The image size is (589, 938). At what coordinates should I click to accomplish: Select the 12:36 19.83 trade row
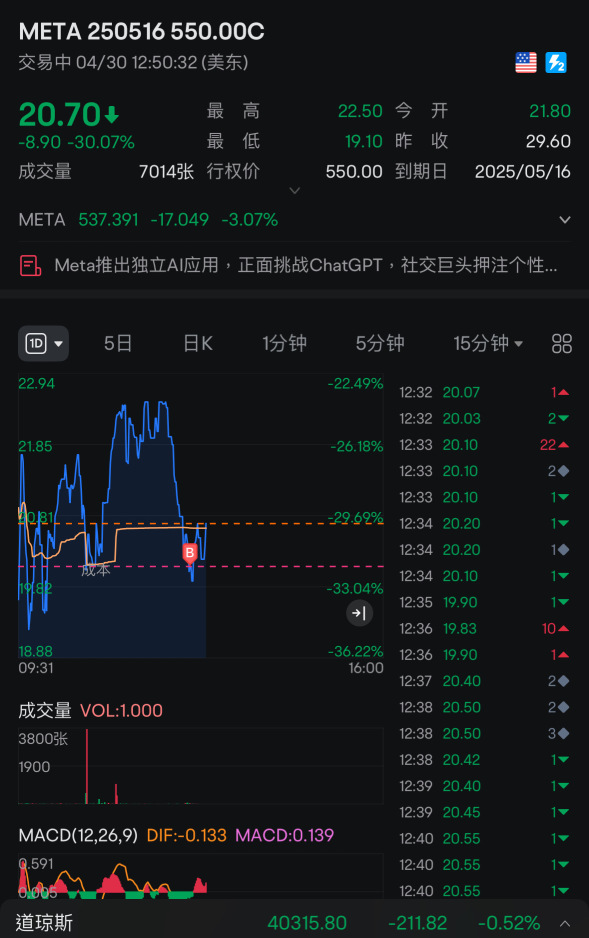484,629
